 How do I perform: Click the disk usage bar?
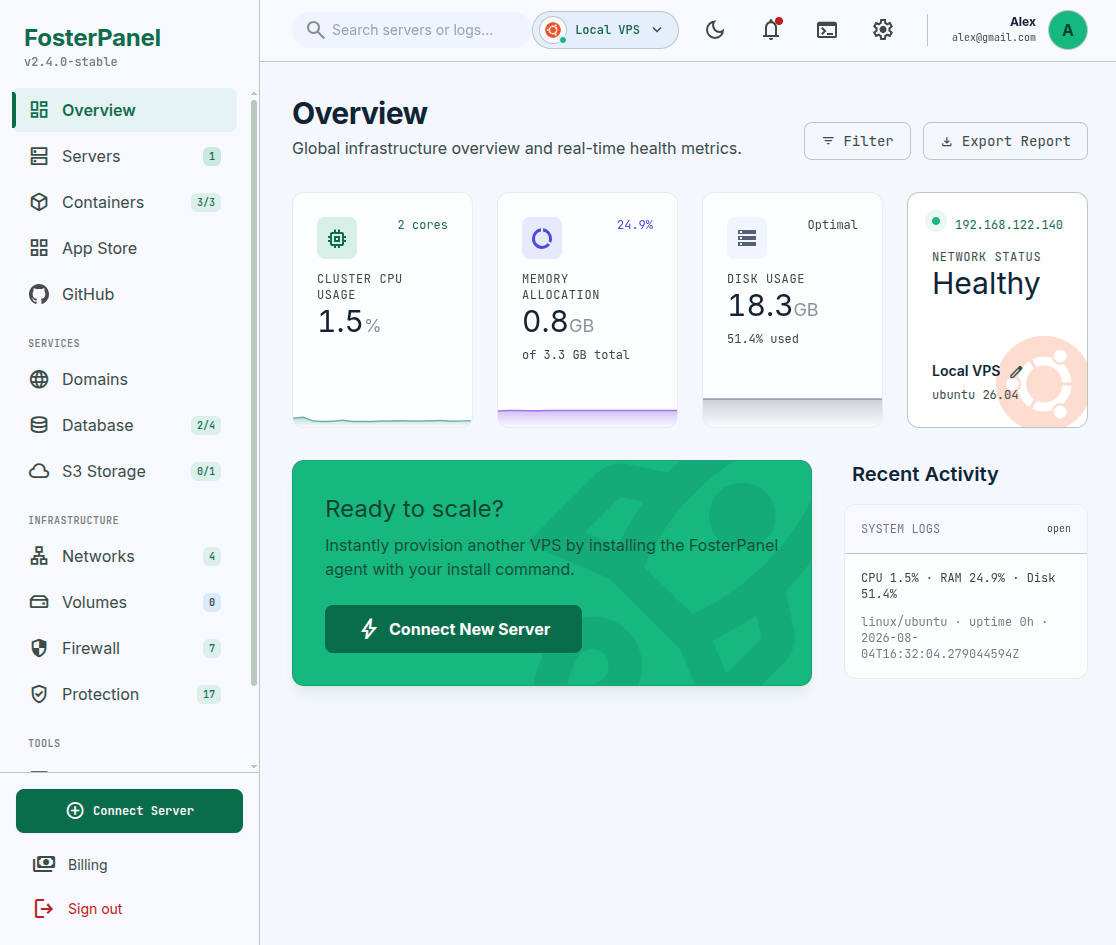coord(792,411)
